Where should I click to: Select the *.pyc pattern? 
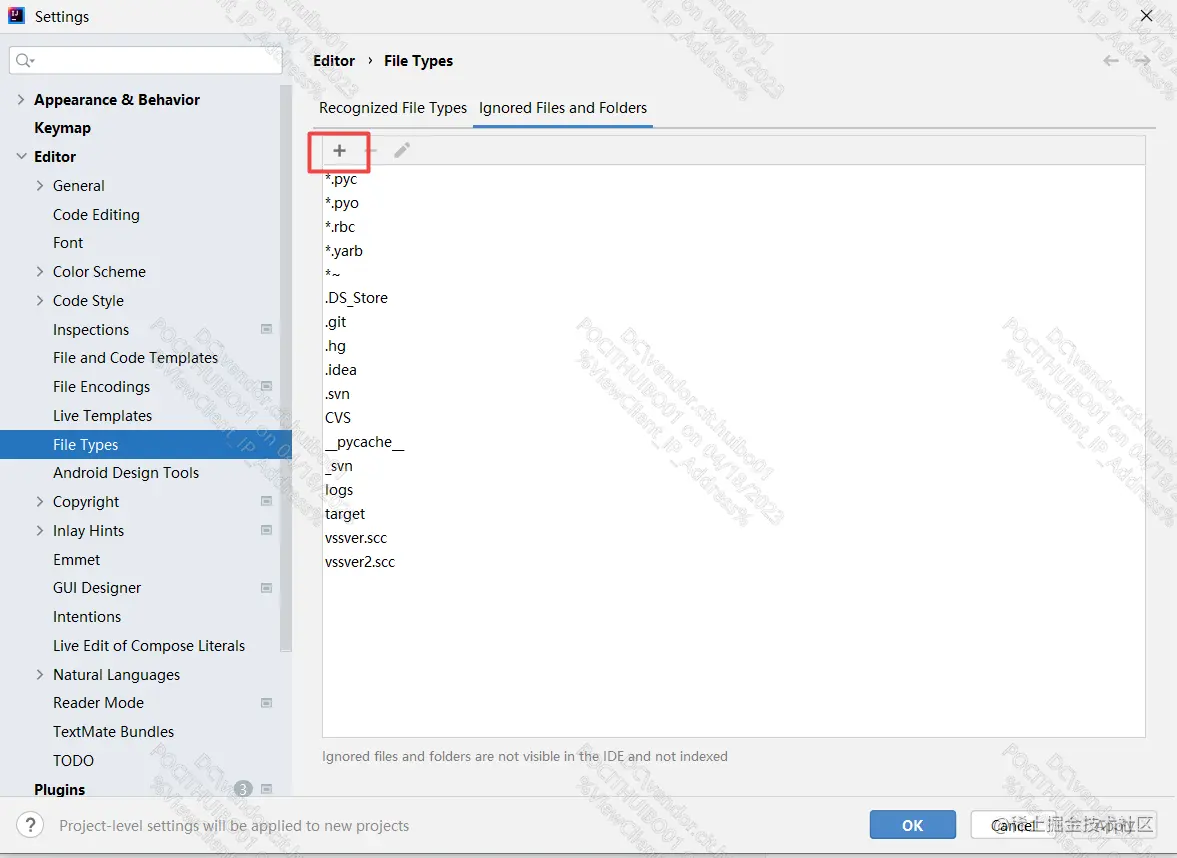click(x=341, y=179)
